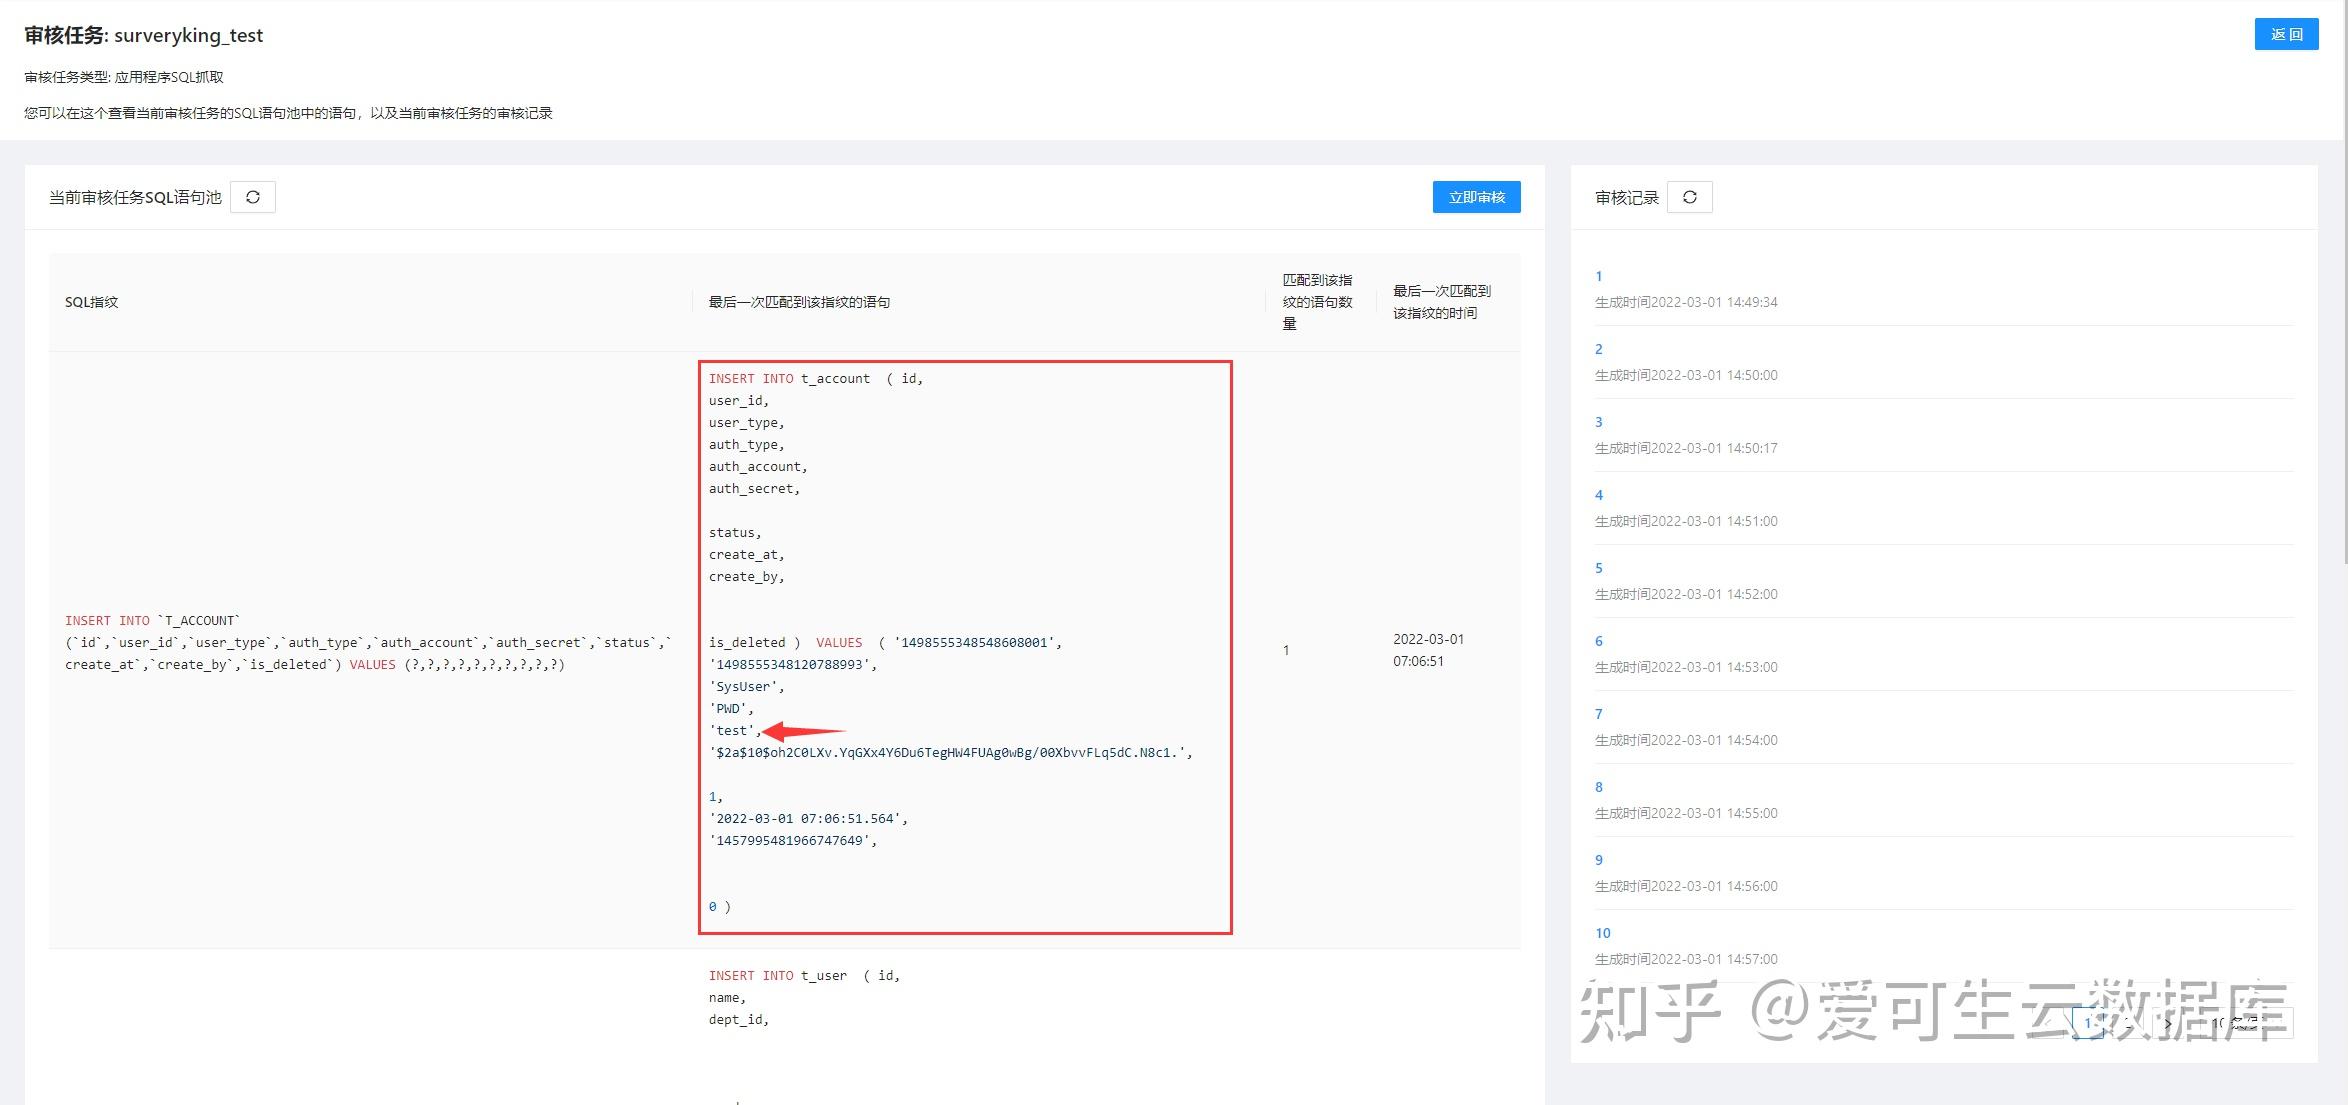Open audit record 6
Image resolution: width=2348 pixels, height=1105 pixels.
pyautogui.click(x=1598, y=640)
